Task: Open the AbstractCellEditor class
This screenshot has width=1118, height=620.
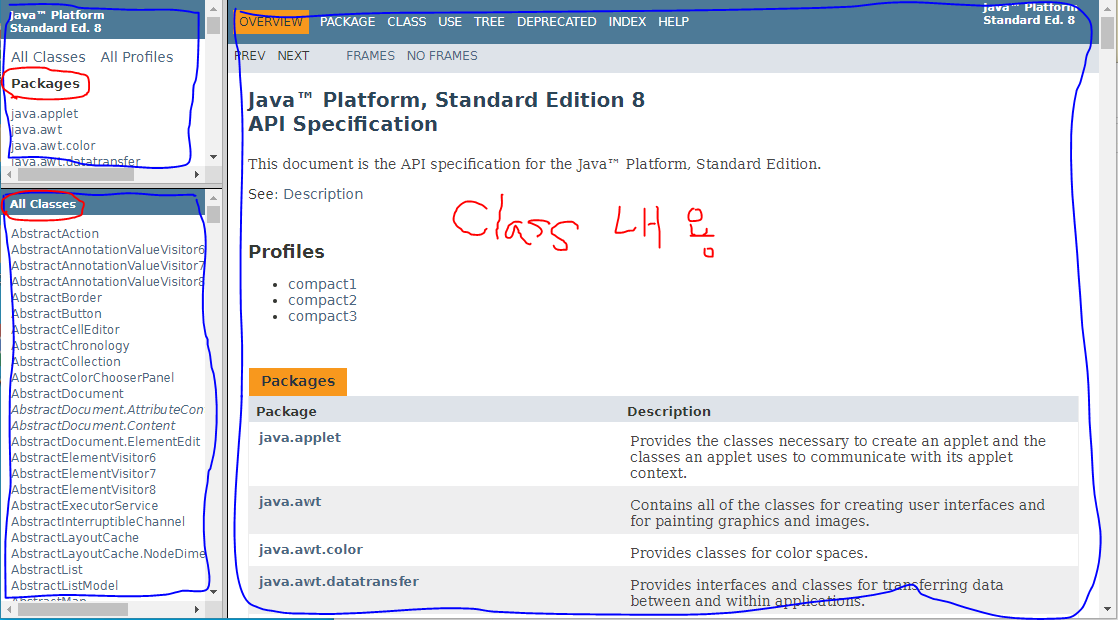Action: point(65,330)
